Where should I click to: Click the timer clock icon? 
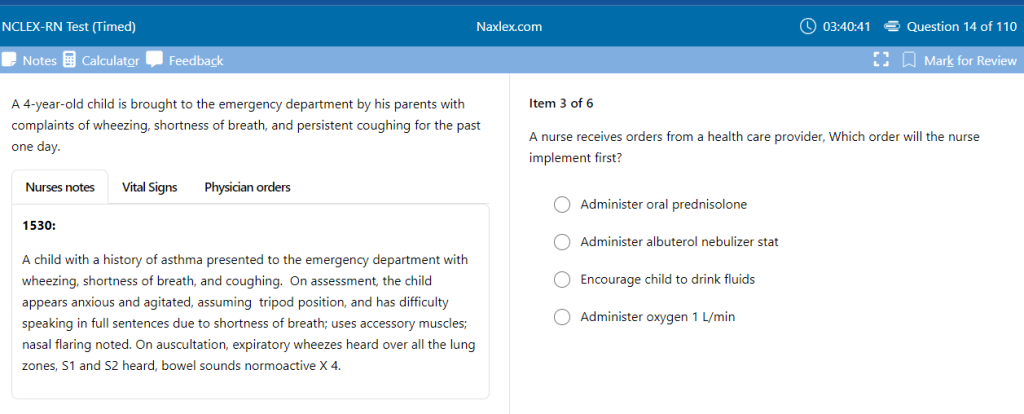809,26
